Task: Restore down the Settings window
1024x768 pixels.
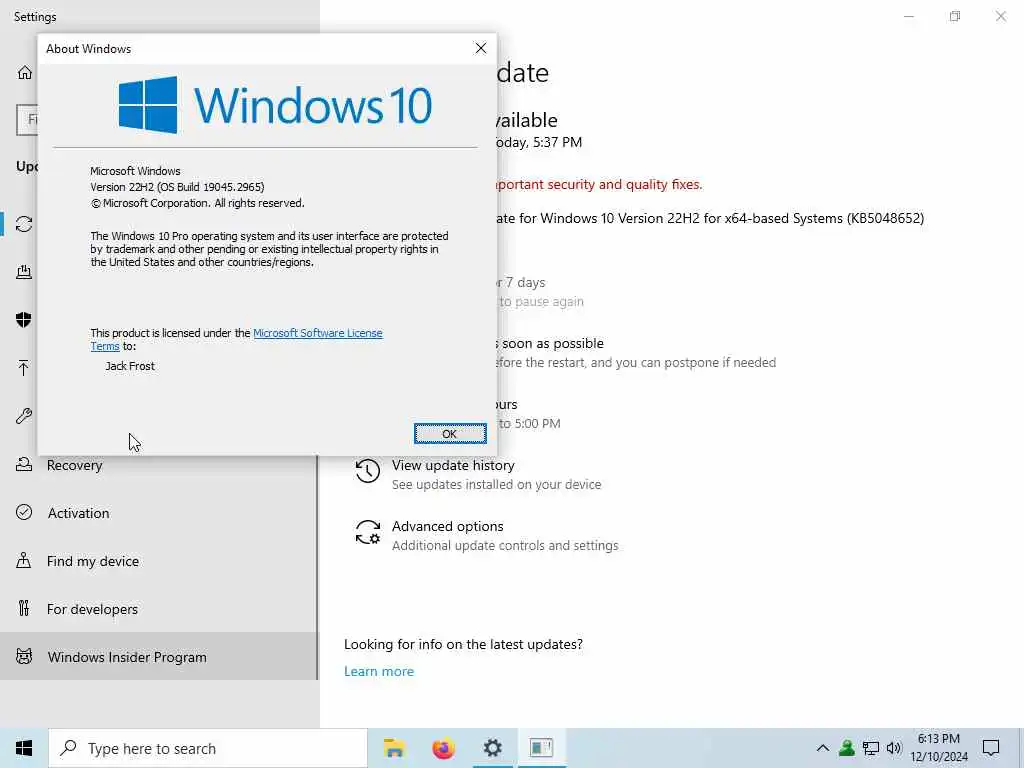Action: click(x=955, y=16)
